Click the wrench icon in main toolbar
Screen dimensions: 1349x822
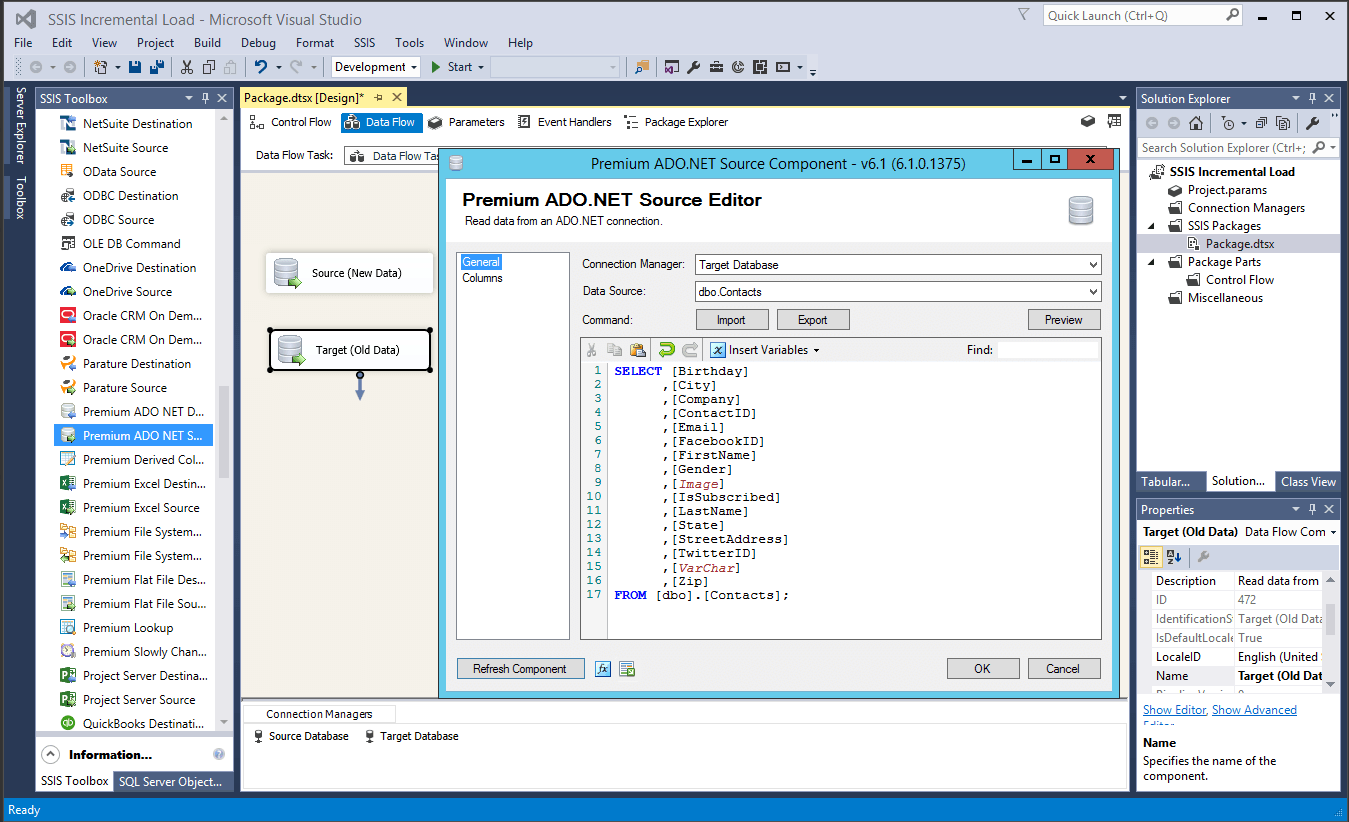(694, 67)
